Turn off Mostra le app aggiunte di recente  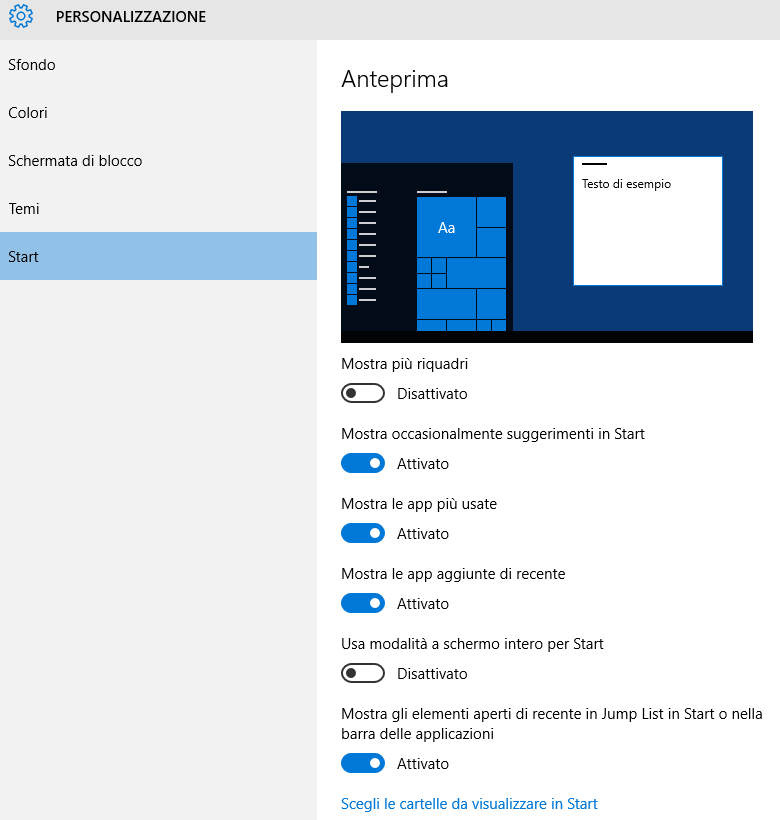click(363, 603)
